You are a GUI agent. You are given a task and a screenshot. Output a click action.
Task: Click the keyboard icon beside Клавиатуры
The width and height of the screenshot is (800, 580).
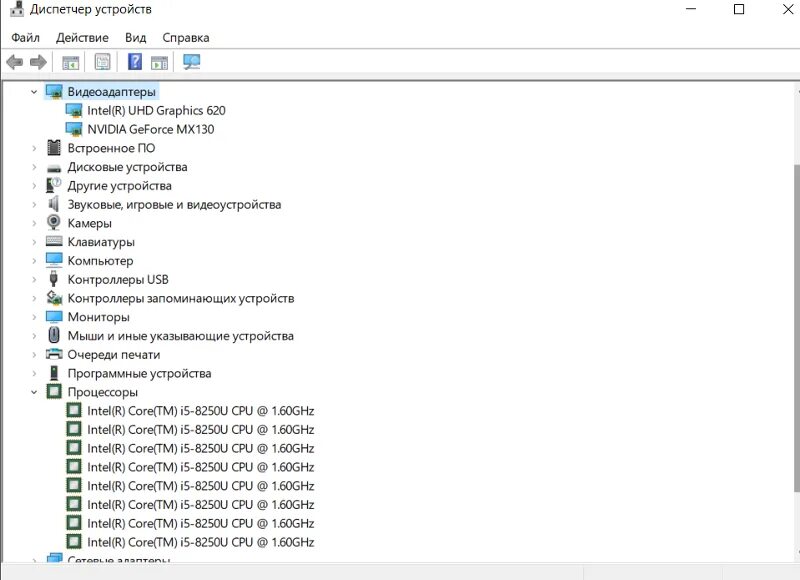[54, 241]
